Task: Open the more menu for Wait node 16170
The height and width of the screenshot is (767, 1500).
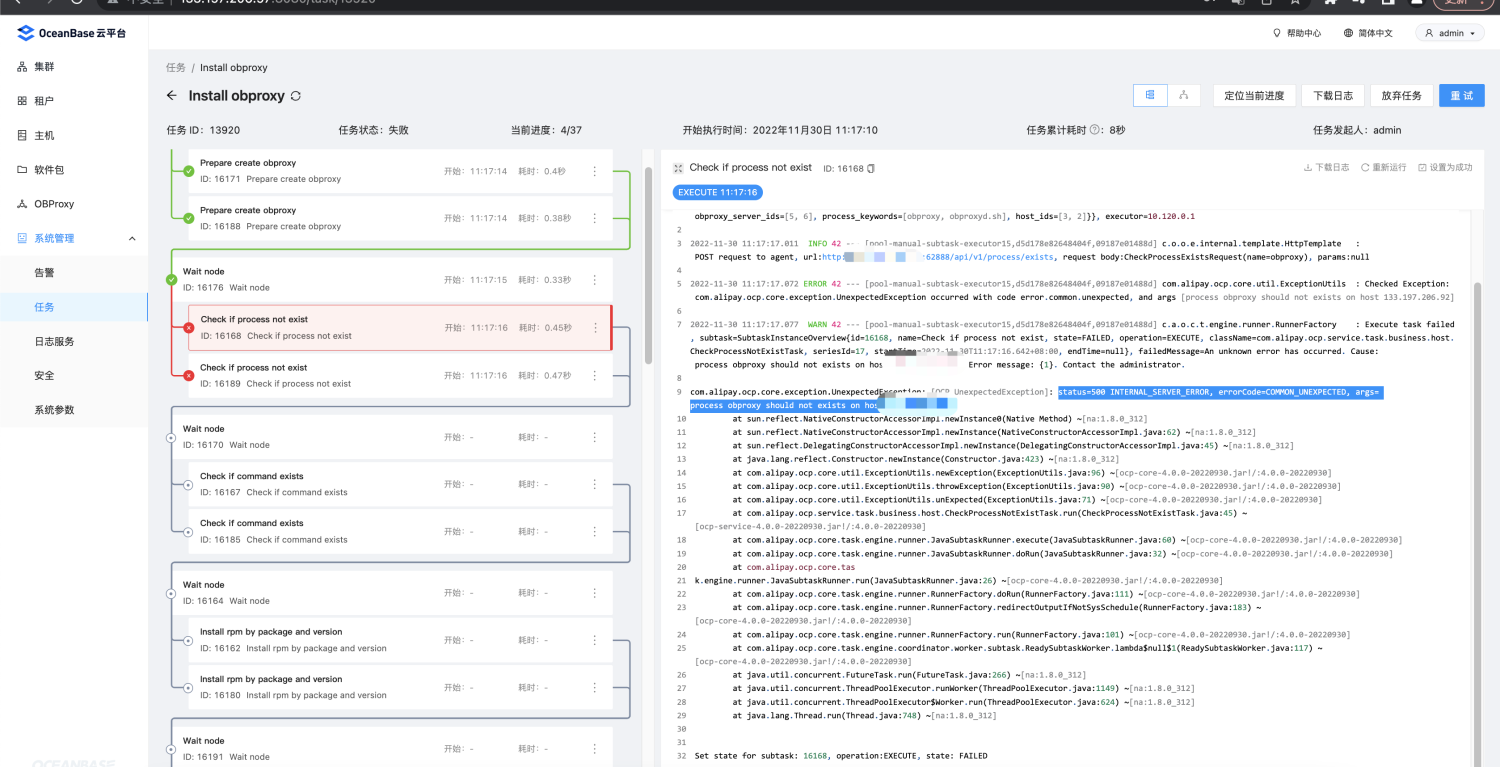Action: 595,437
